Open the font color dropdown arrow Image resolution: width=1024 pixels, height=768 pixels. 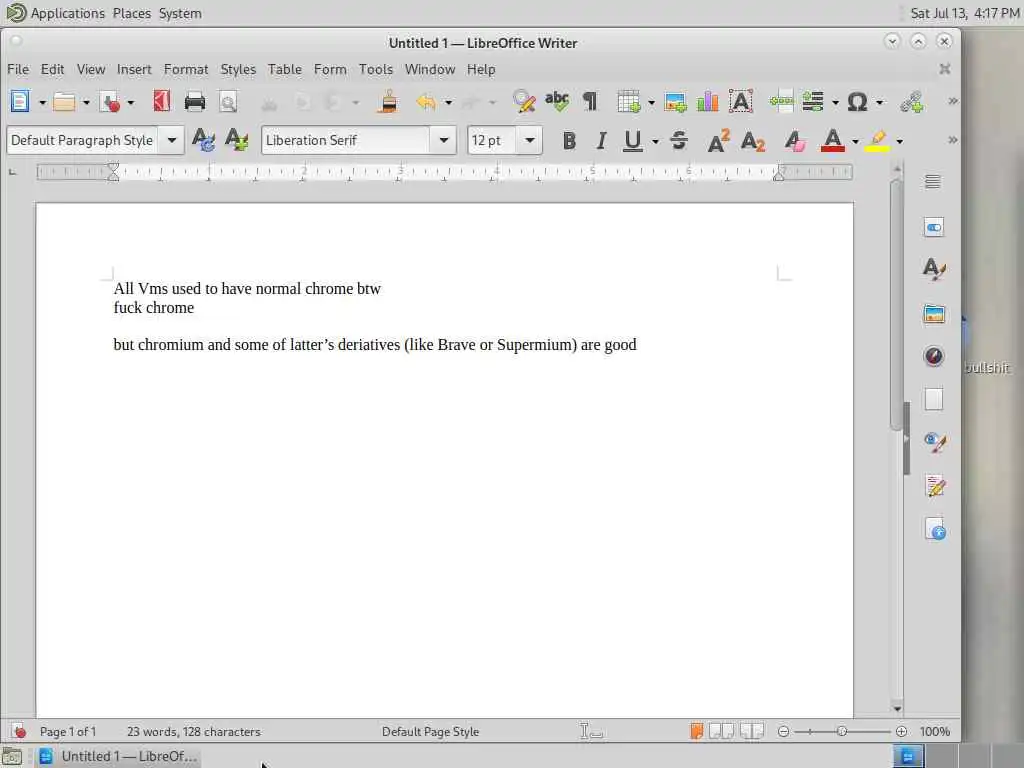[x=855, y=141]
